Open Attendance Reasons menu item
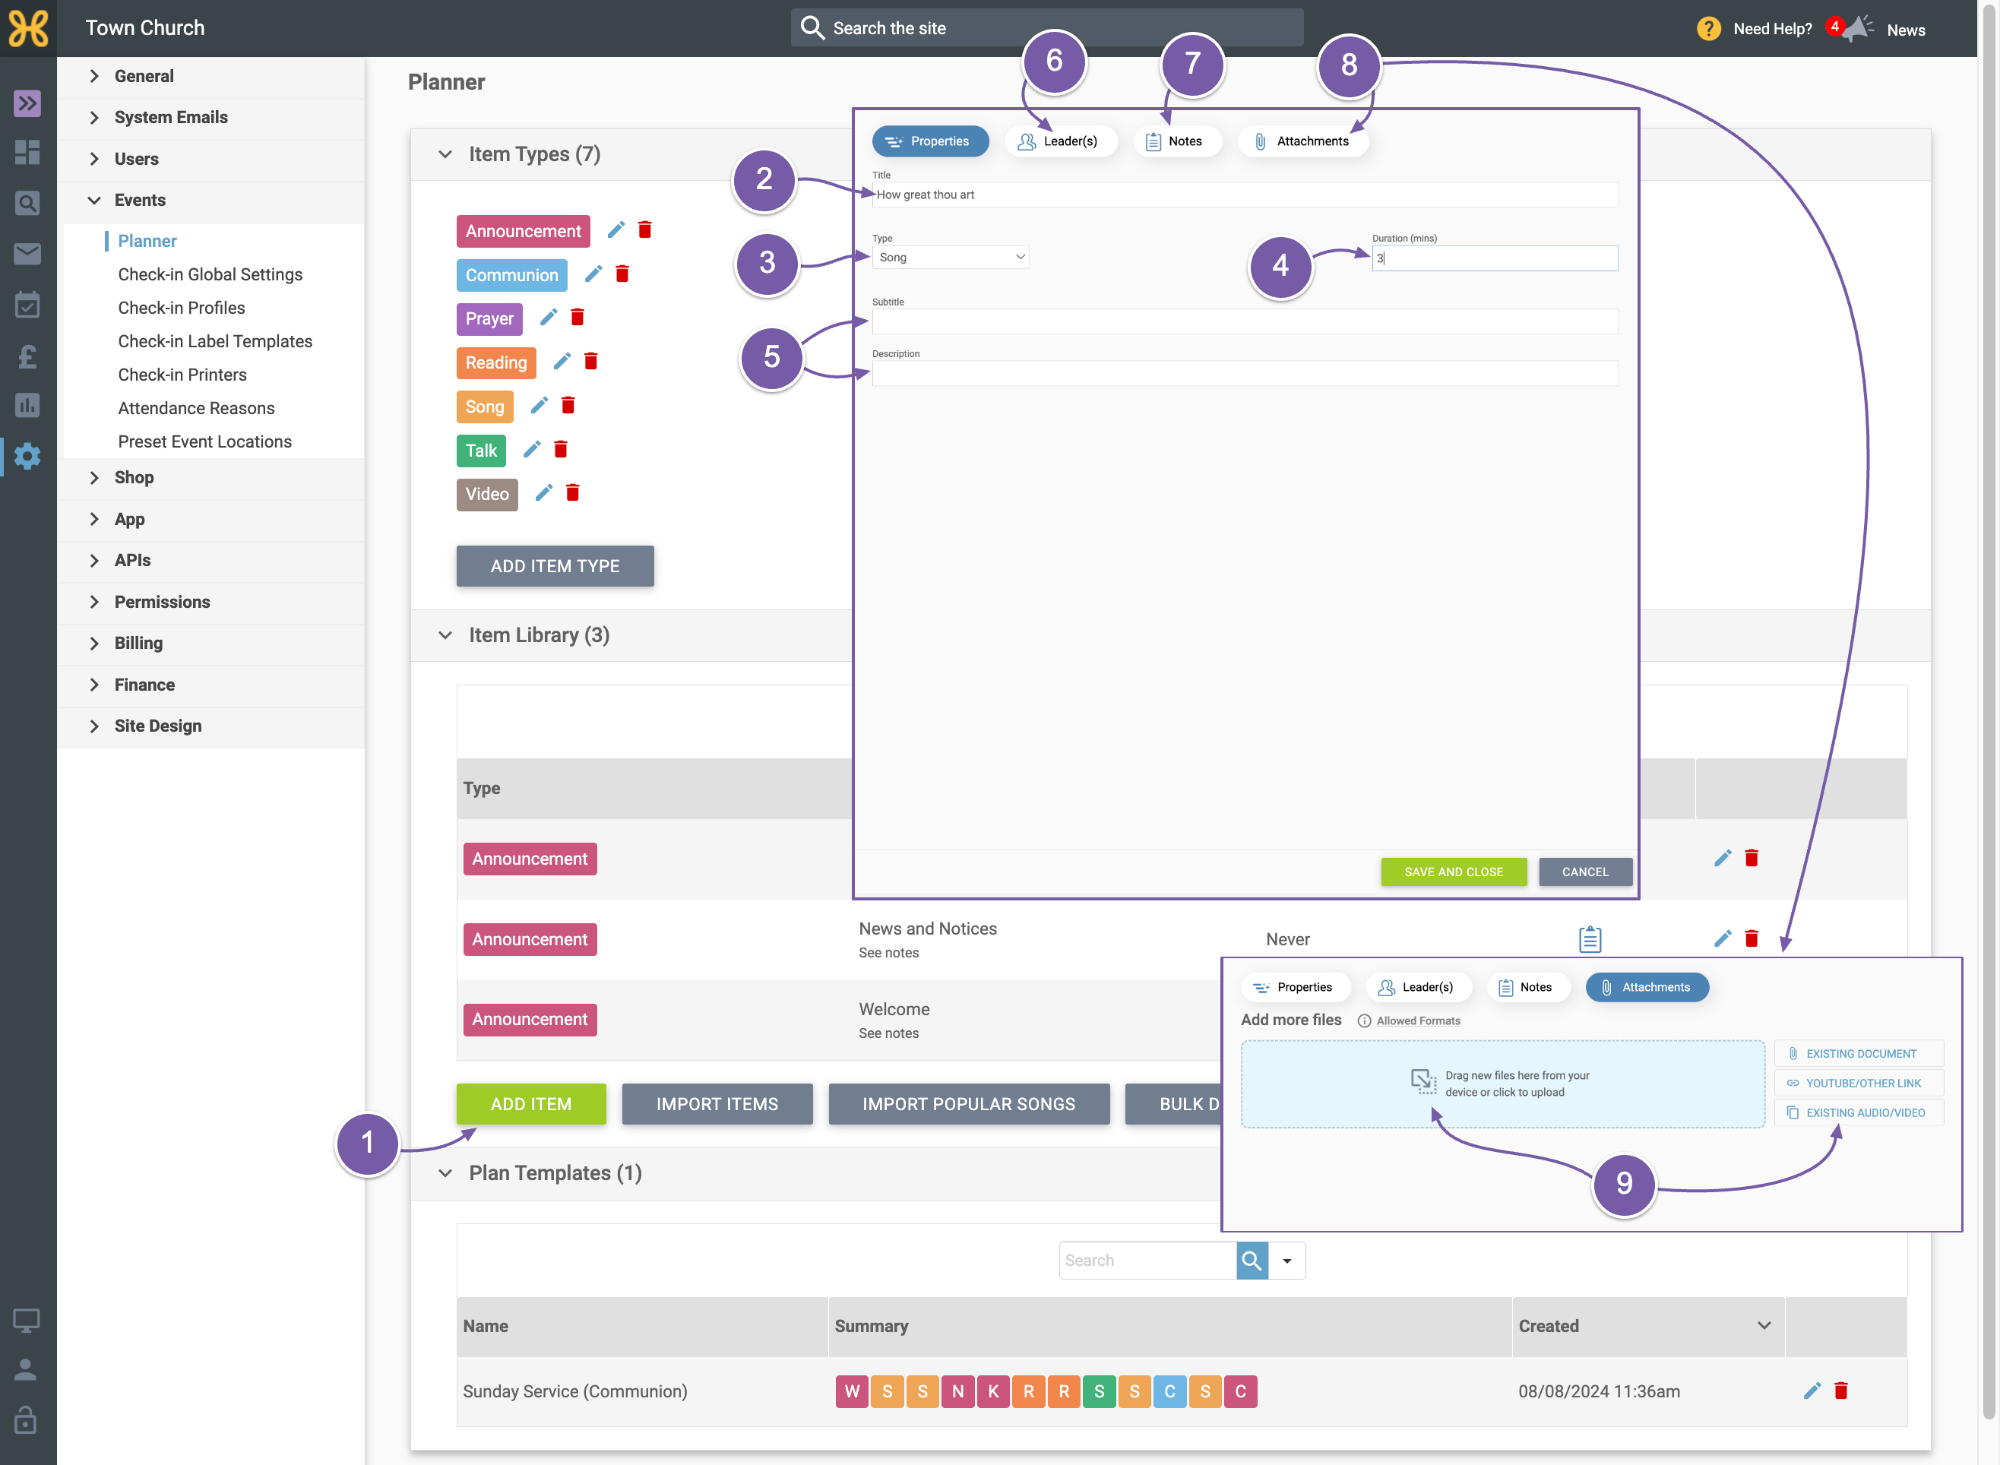The width and height of the screenshot is (2000, 1465). [196, 408]
